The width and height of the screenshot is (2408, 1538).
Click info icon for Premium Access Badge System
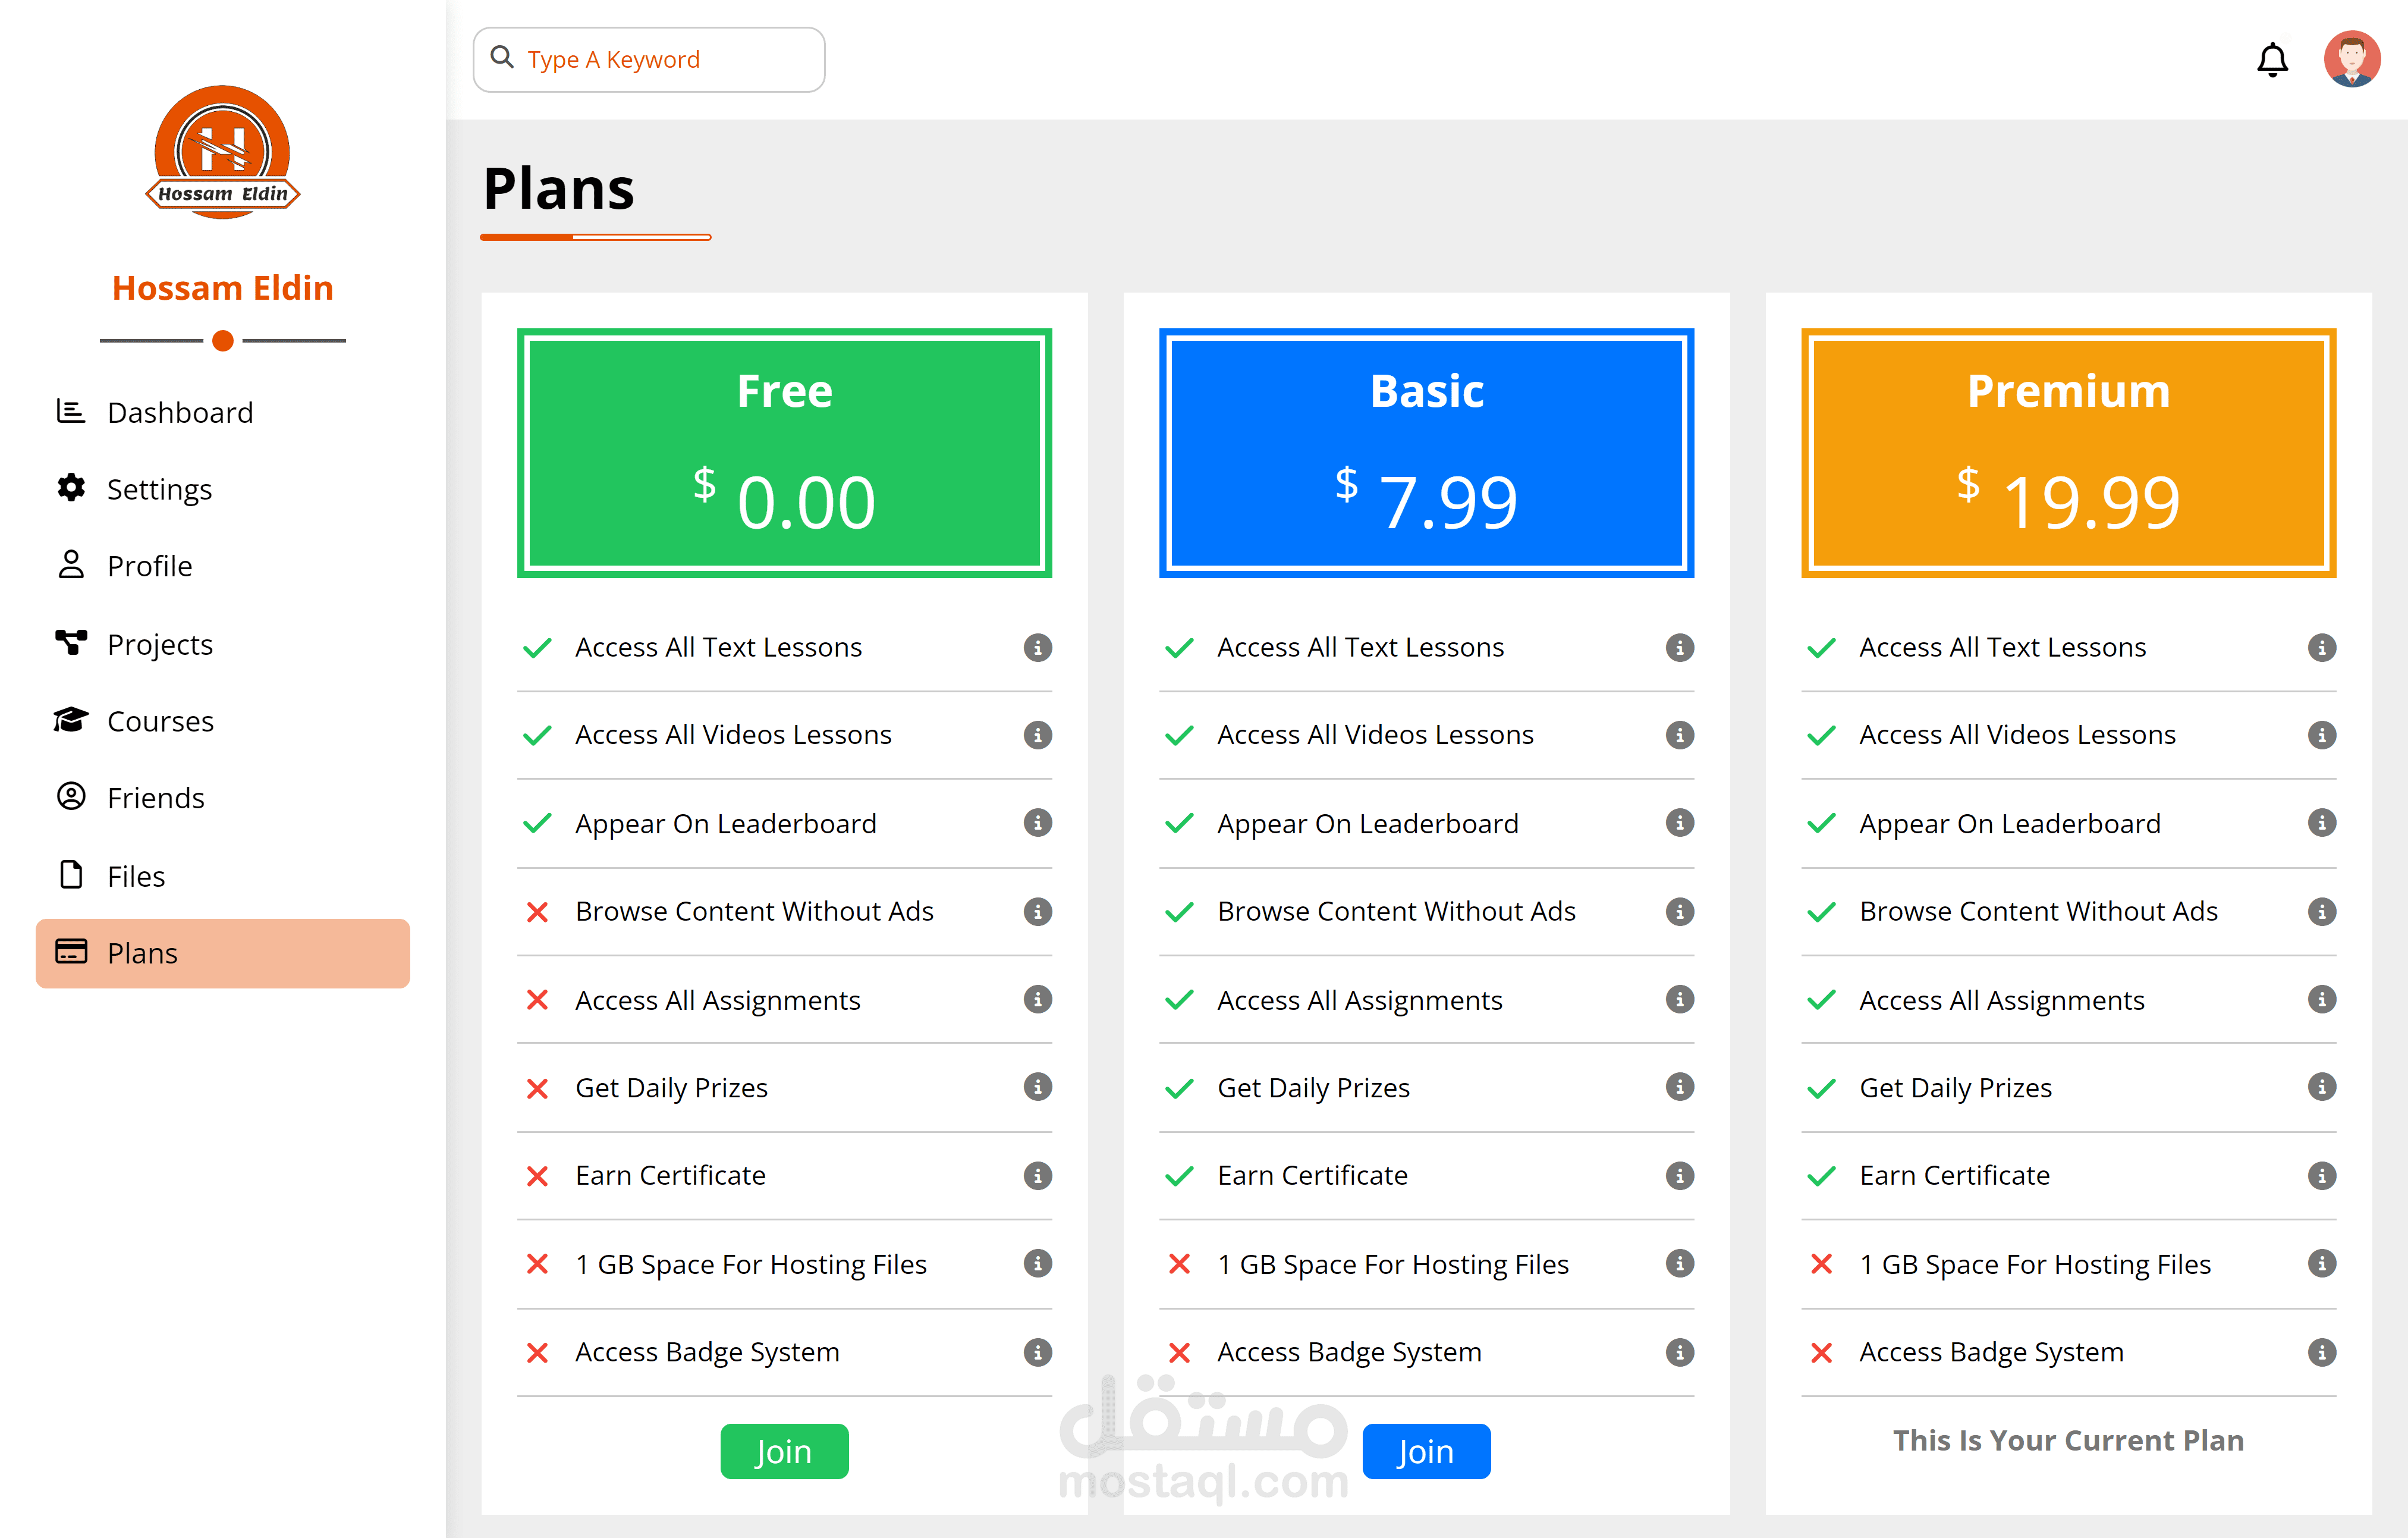(2321, 1352)
